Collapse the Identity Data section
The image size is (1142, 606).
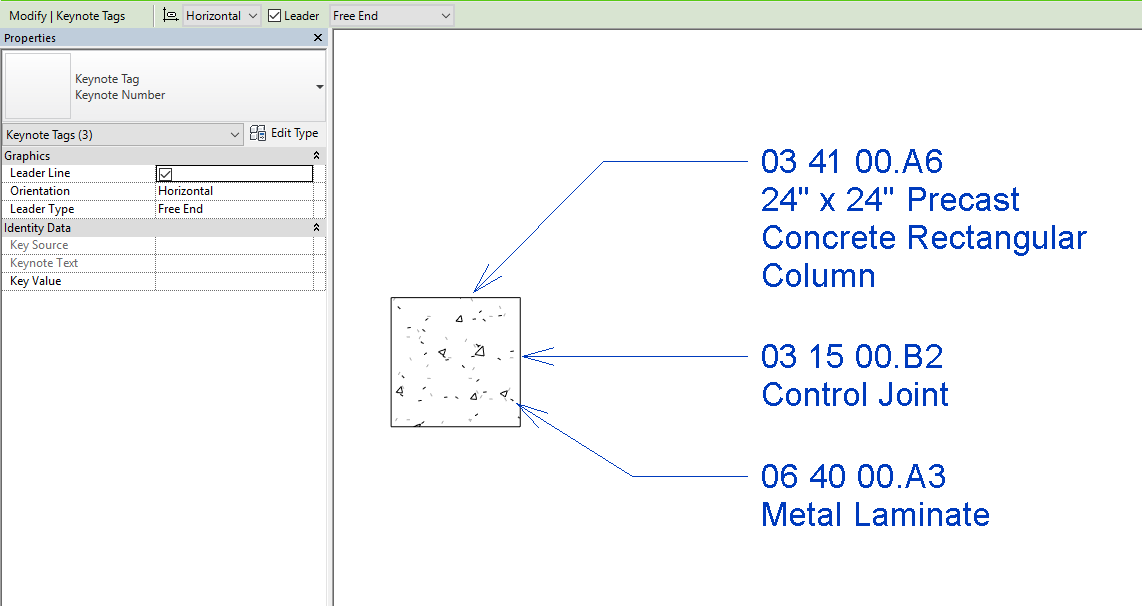(x=316, y=227)
